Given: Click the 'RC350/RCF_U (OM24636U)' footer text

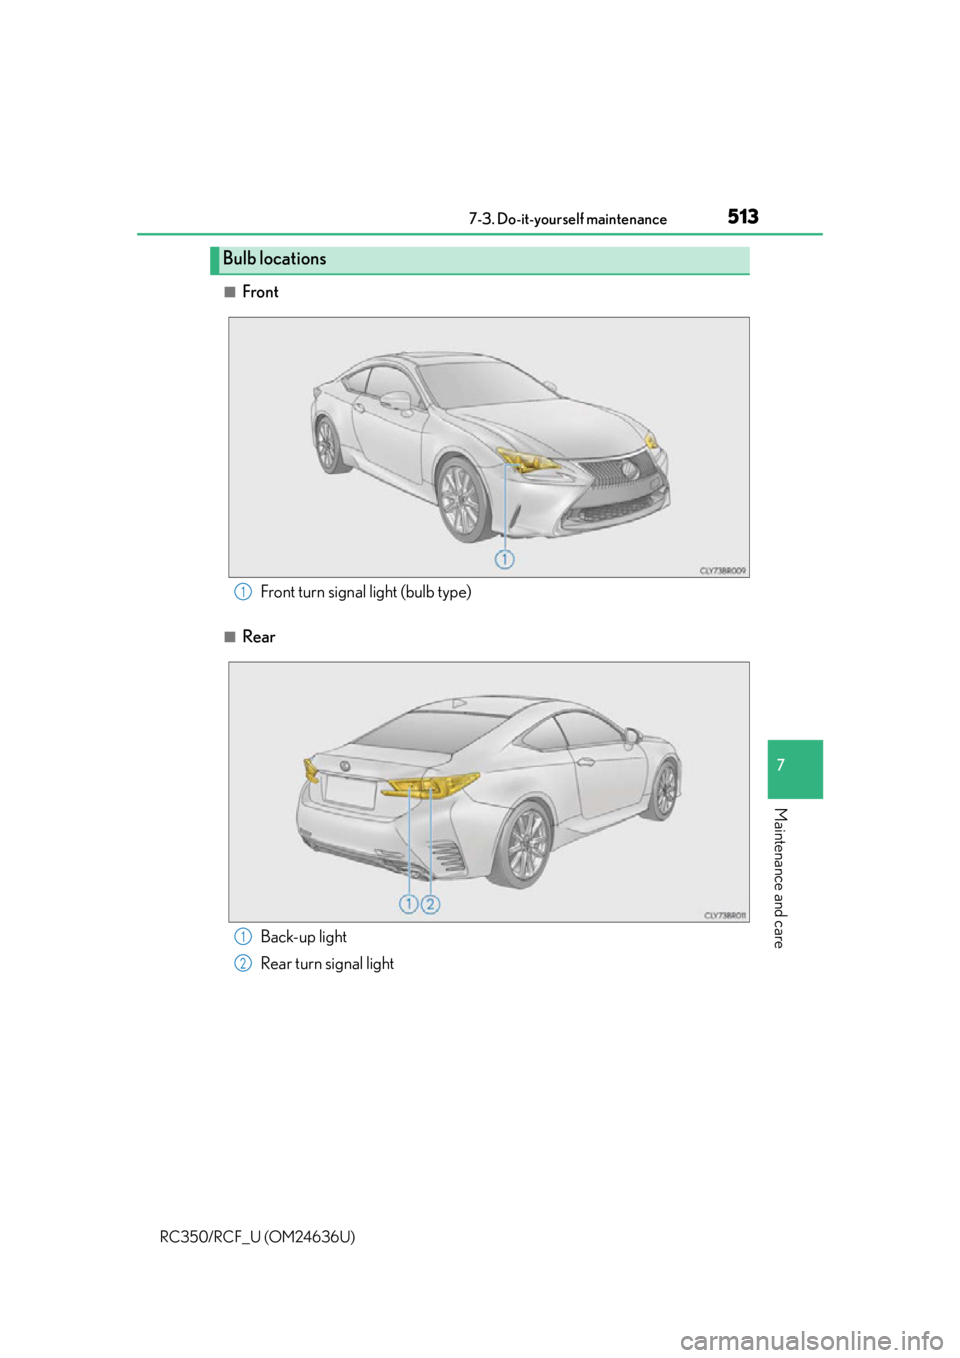Looking at the screenshot, I should point(257,1237).
